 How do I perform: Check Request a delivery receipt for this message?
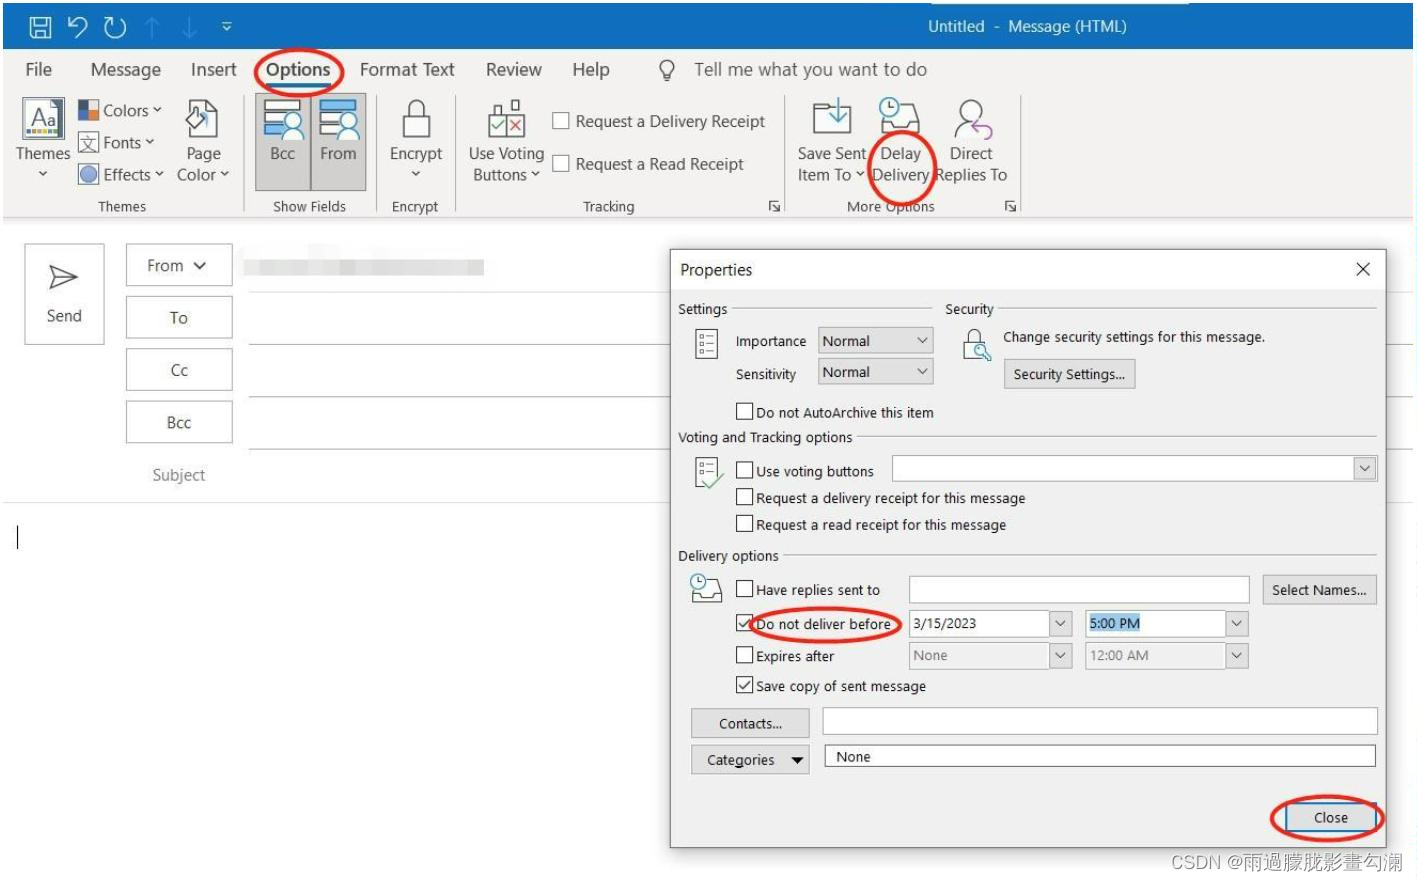(744, 497)
